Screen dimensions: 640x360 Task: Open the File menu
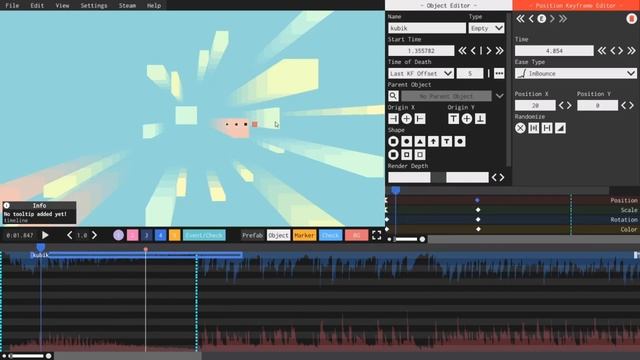(x=12, y=5)
